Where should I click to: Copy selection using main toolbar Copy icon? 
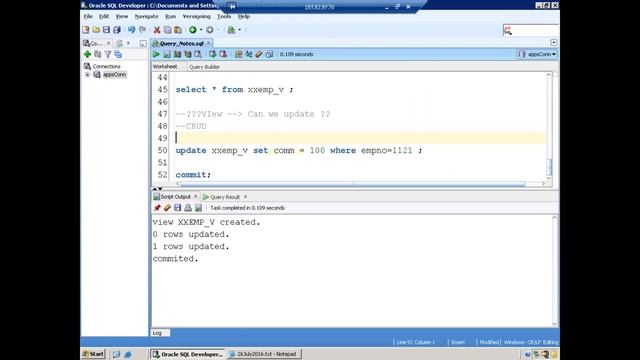167,30
